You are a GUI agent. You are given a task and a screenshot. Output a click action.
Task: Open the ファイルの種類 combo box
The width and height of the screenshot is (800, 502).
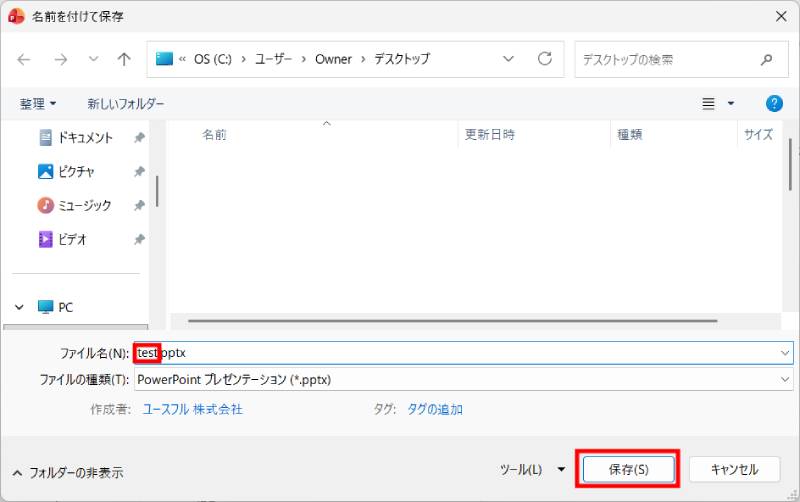point(464,380)
